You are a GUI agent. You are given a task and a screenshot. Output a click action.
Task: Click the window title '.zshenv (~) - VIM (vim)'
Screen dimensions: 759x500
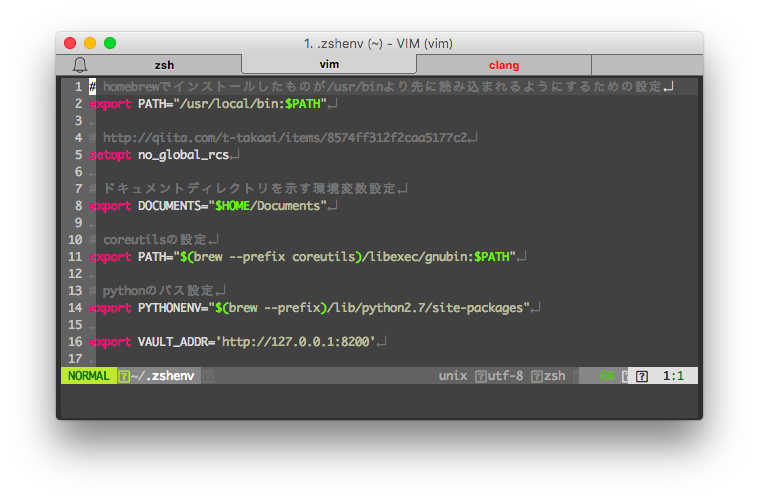385,44
